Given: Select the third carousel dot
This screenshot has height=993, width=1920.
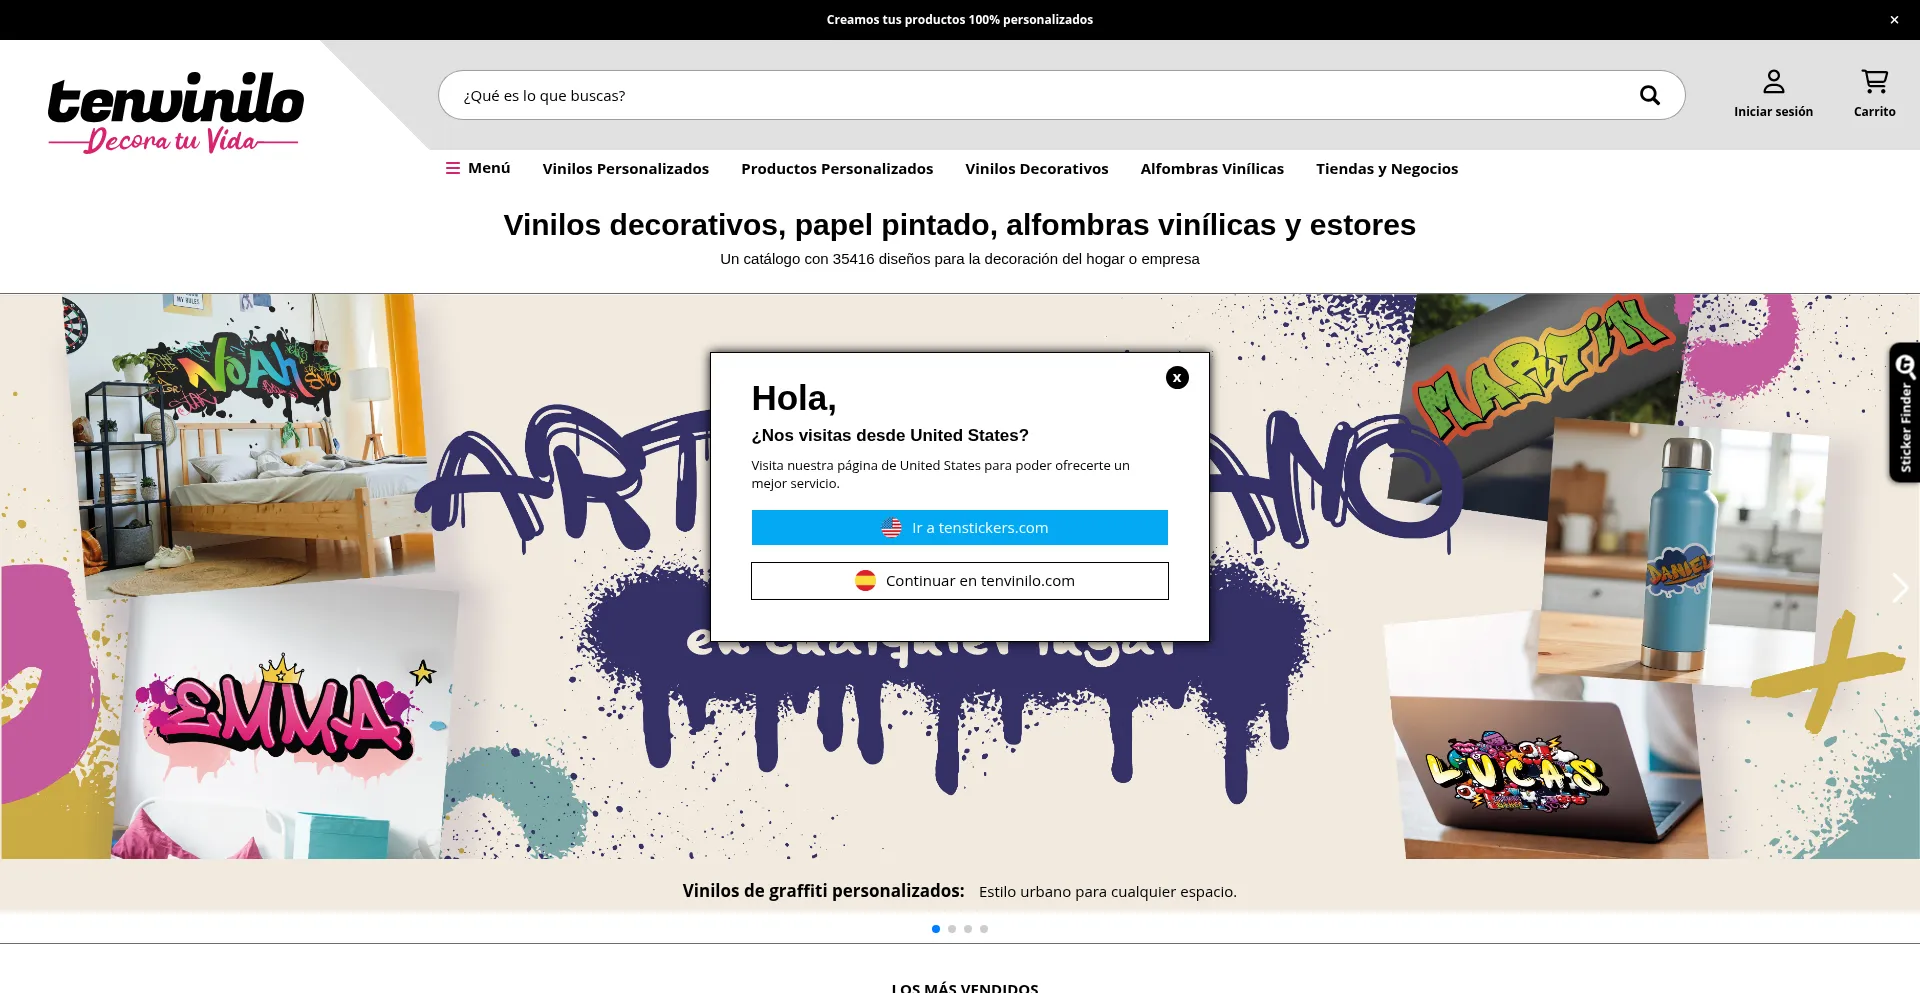Looking at the screenshot, I should point(968,929).
